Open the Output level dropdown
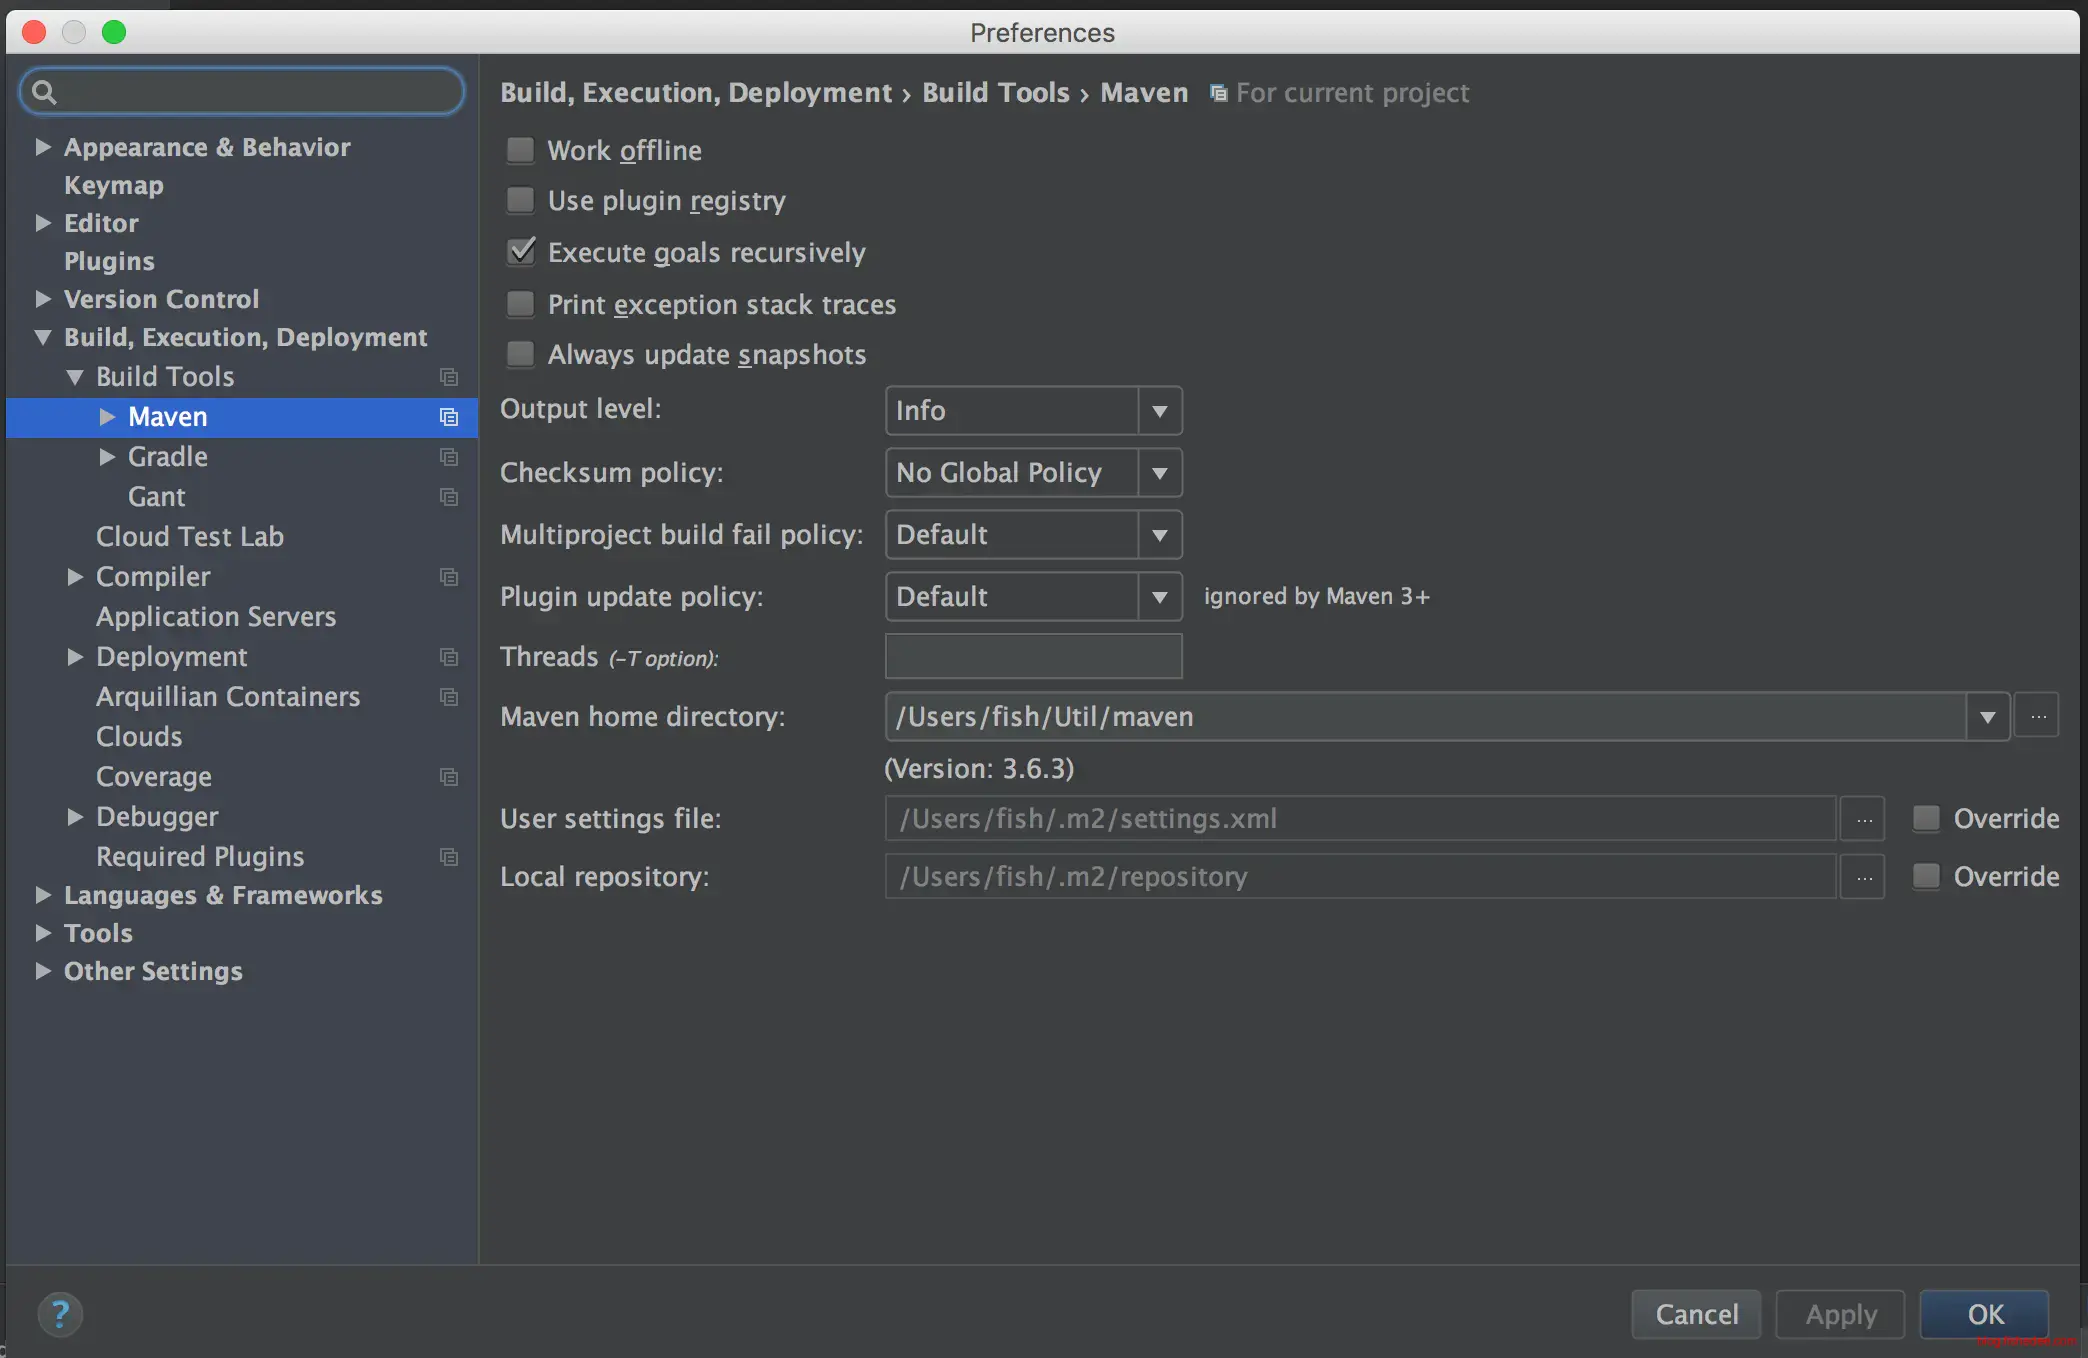Screen dimensions: 2088x1358 (x=1033, y=411)
